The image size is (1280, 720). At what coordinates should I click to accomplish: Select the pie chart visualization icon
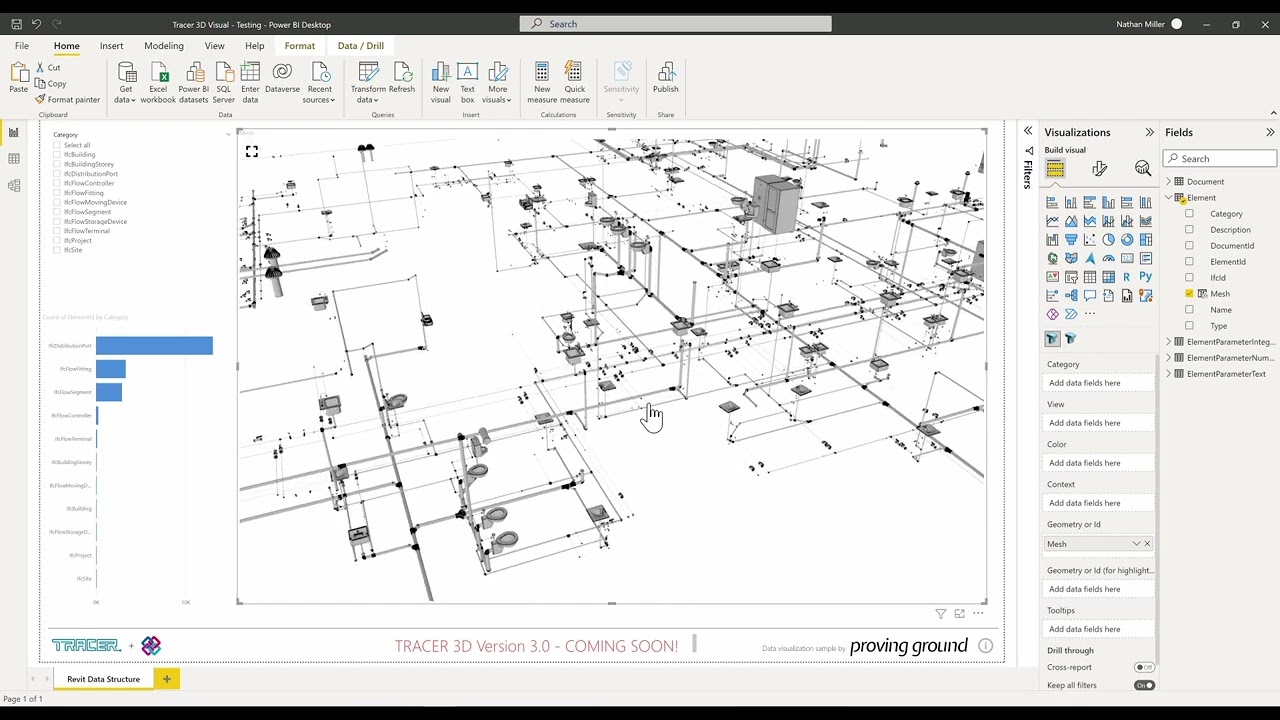(x=1108, y=240)
